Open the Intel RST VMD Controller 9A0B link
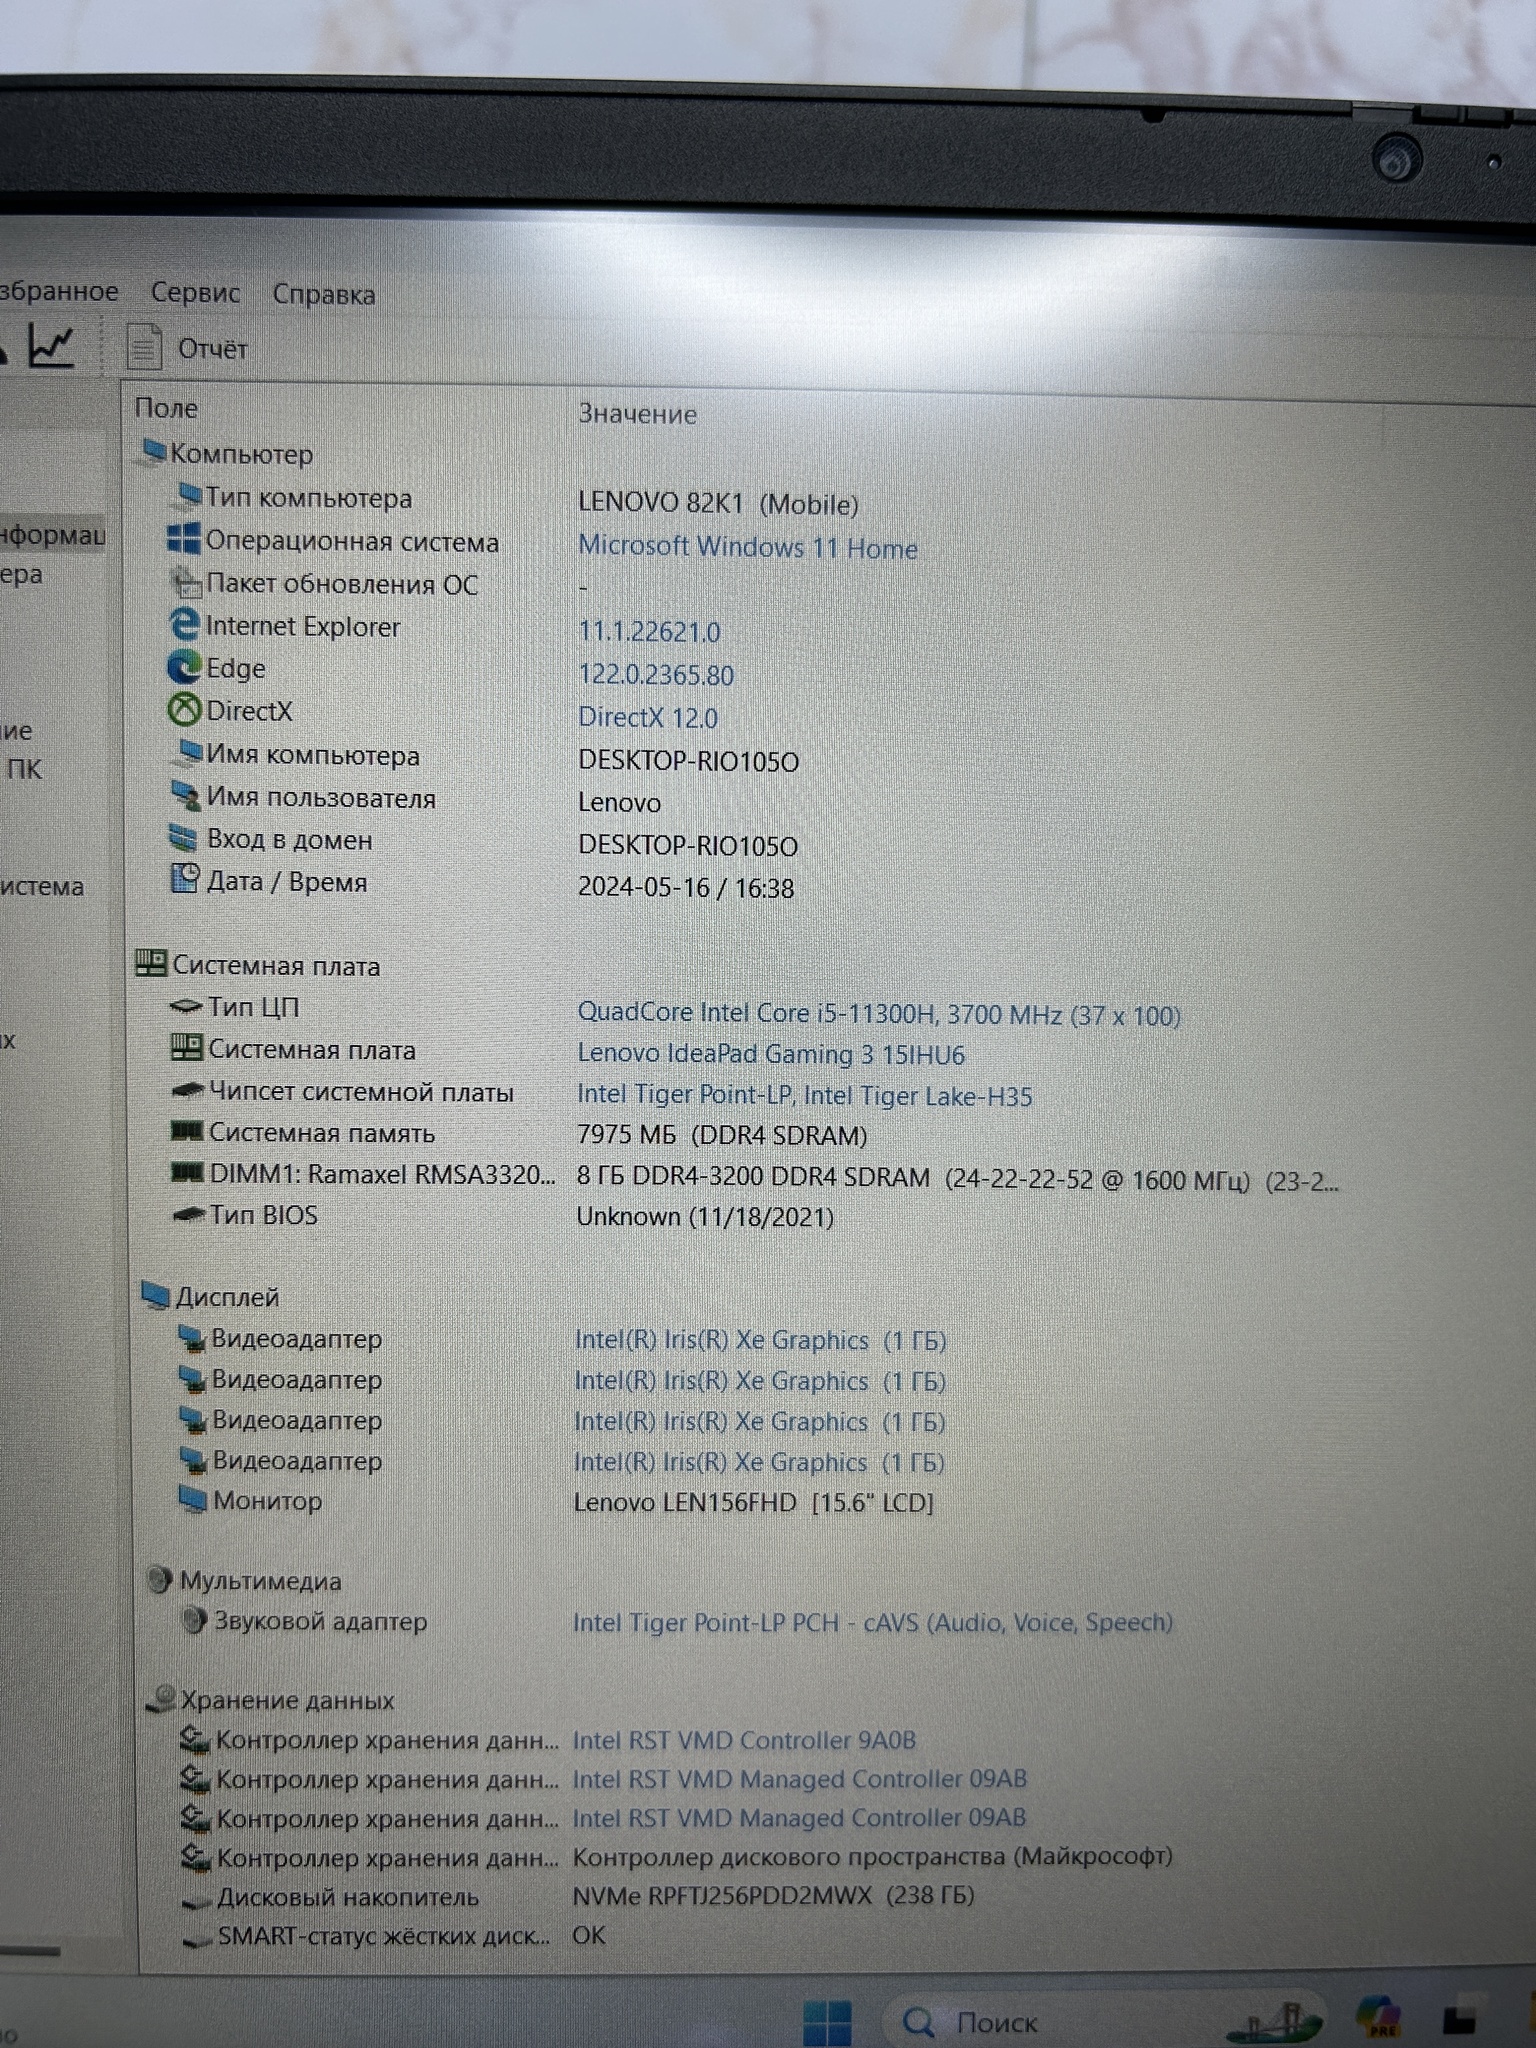 point(744,1740)
